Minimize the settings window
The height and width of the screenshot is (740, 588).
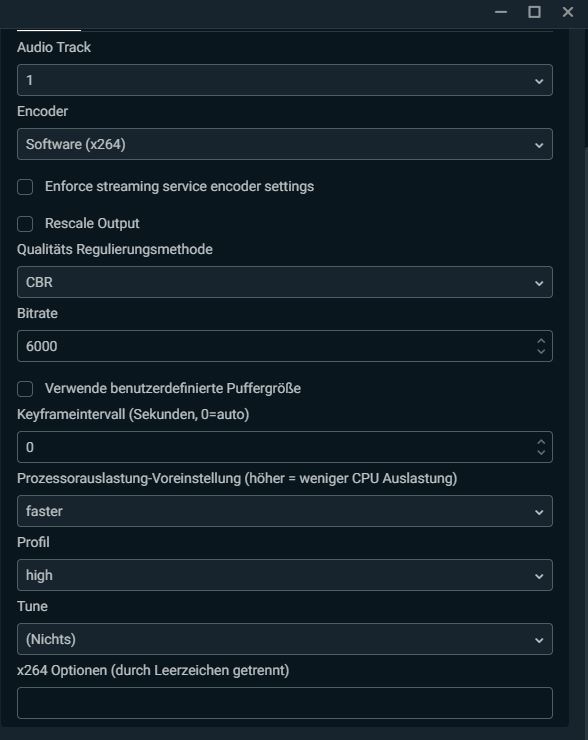click(501, 12)
